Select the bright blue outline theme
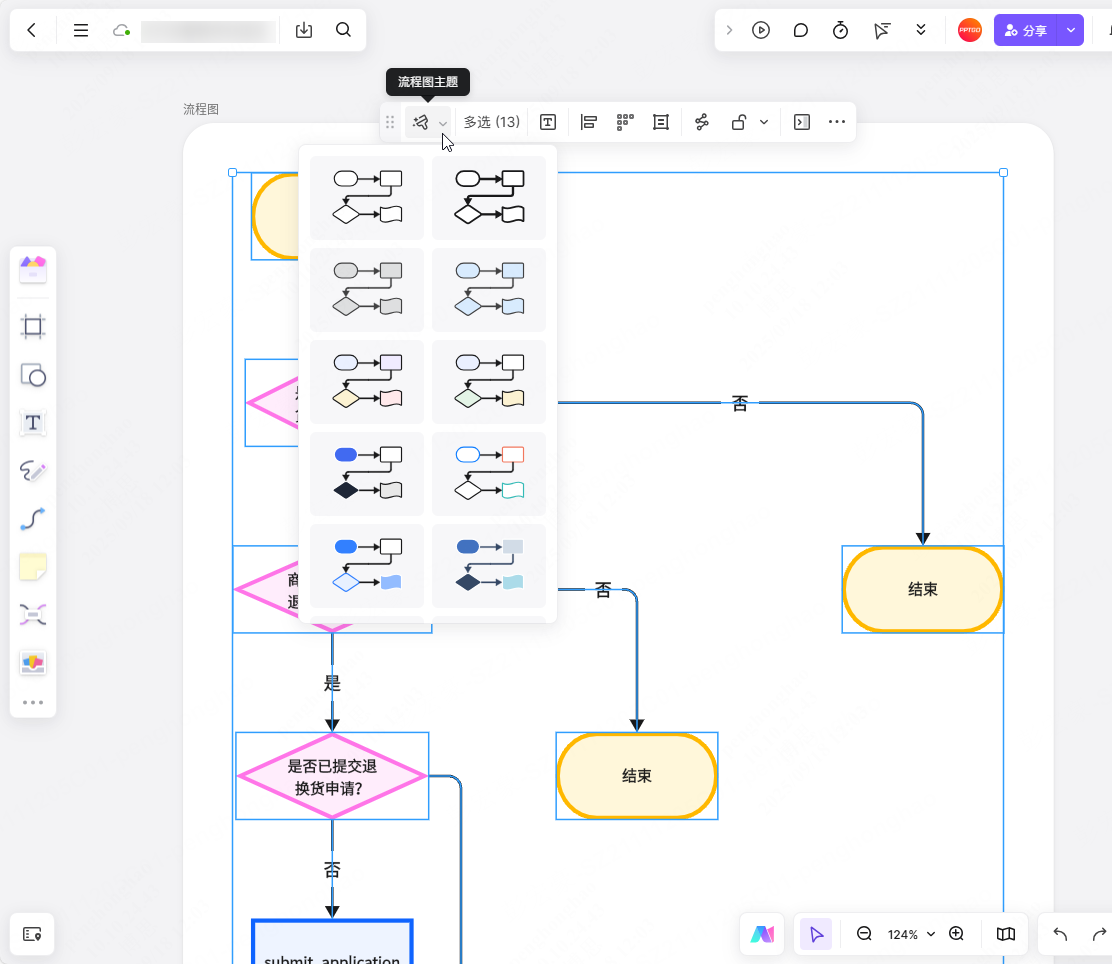This screenshot has height=964, width=1112. point(367,566)
